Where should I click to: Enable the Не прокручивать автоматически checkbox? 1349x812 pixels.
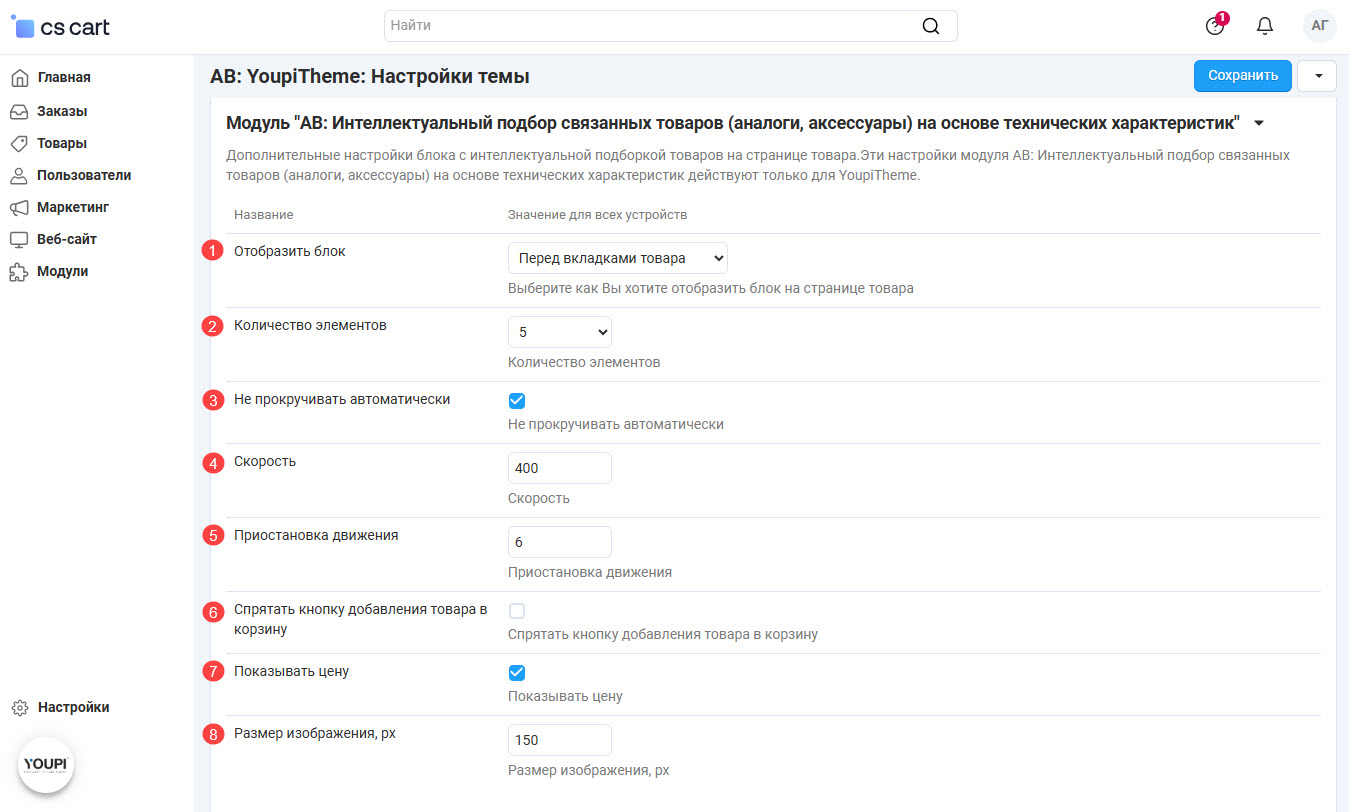517,401
